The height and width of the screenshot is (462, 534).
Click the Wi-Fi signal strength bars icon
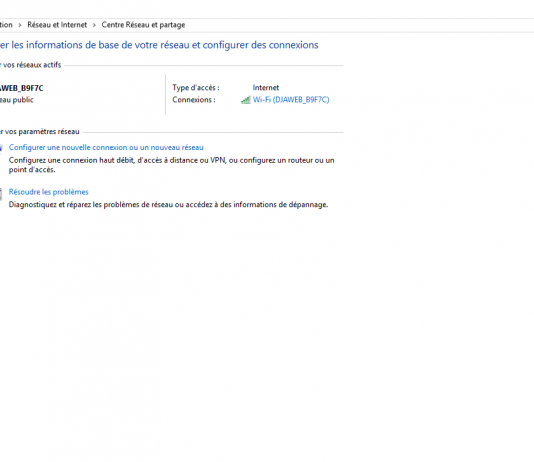point(246,100)
